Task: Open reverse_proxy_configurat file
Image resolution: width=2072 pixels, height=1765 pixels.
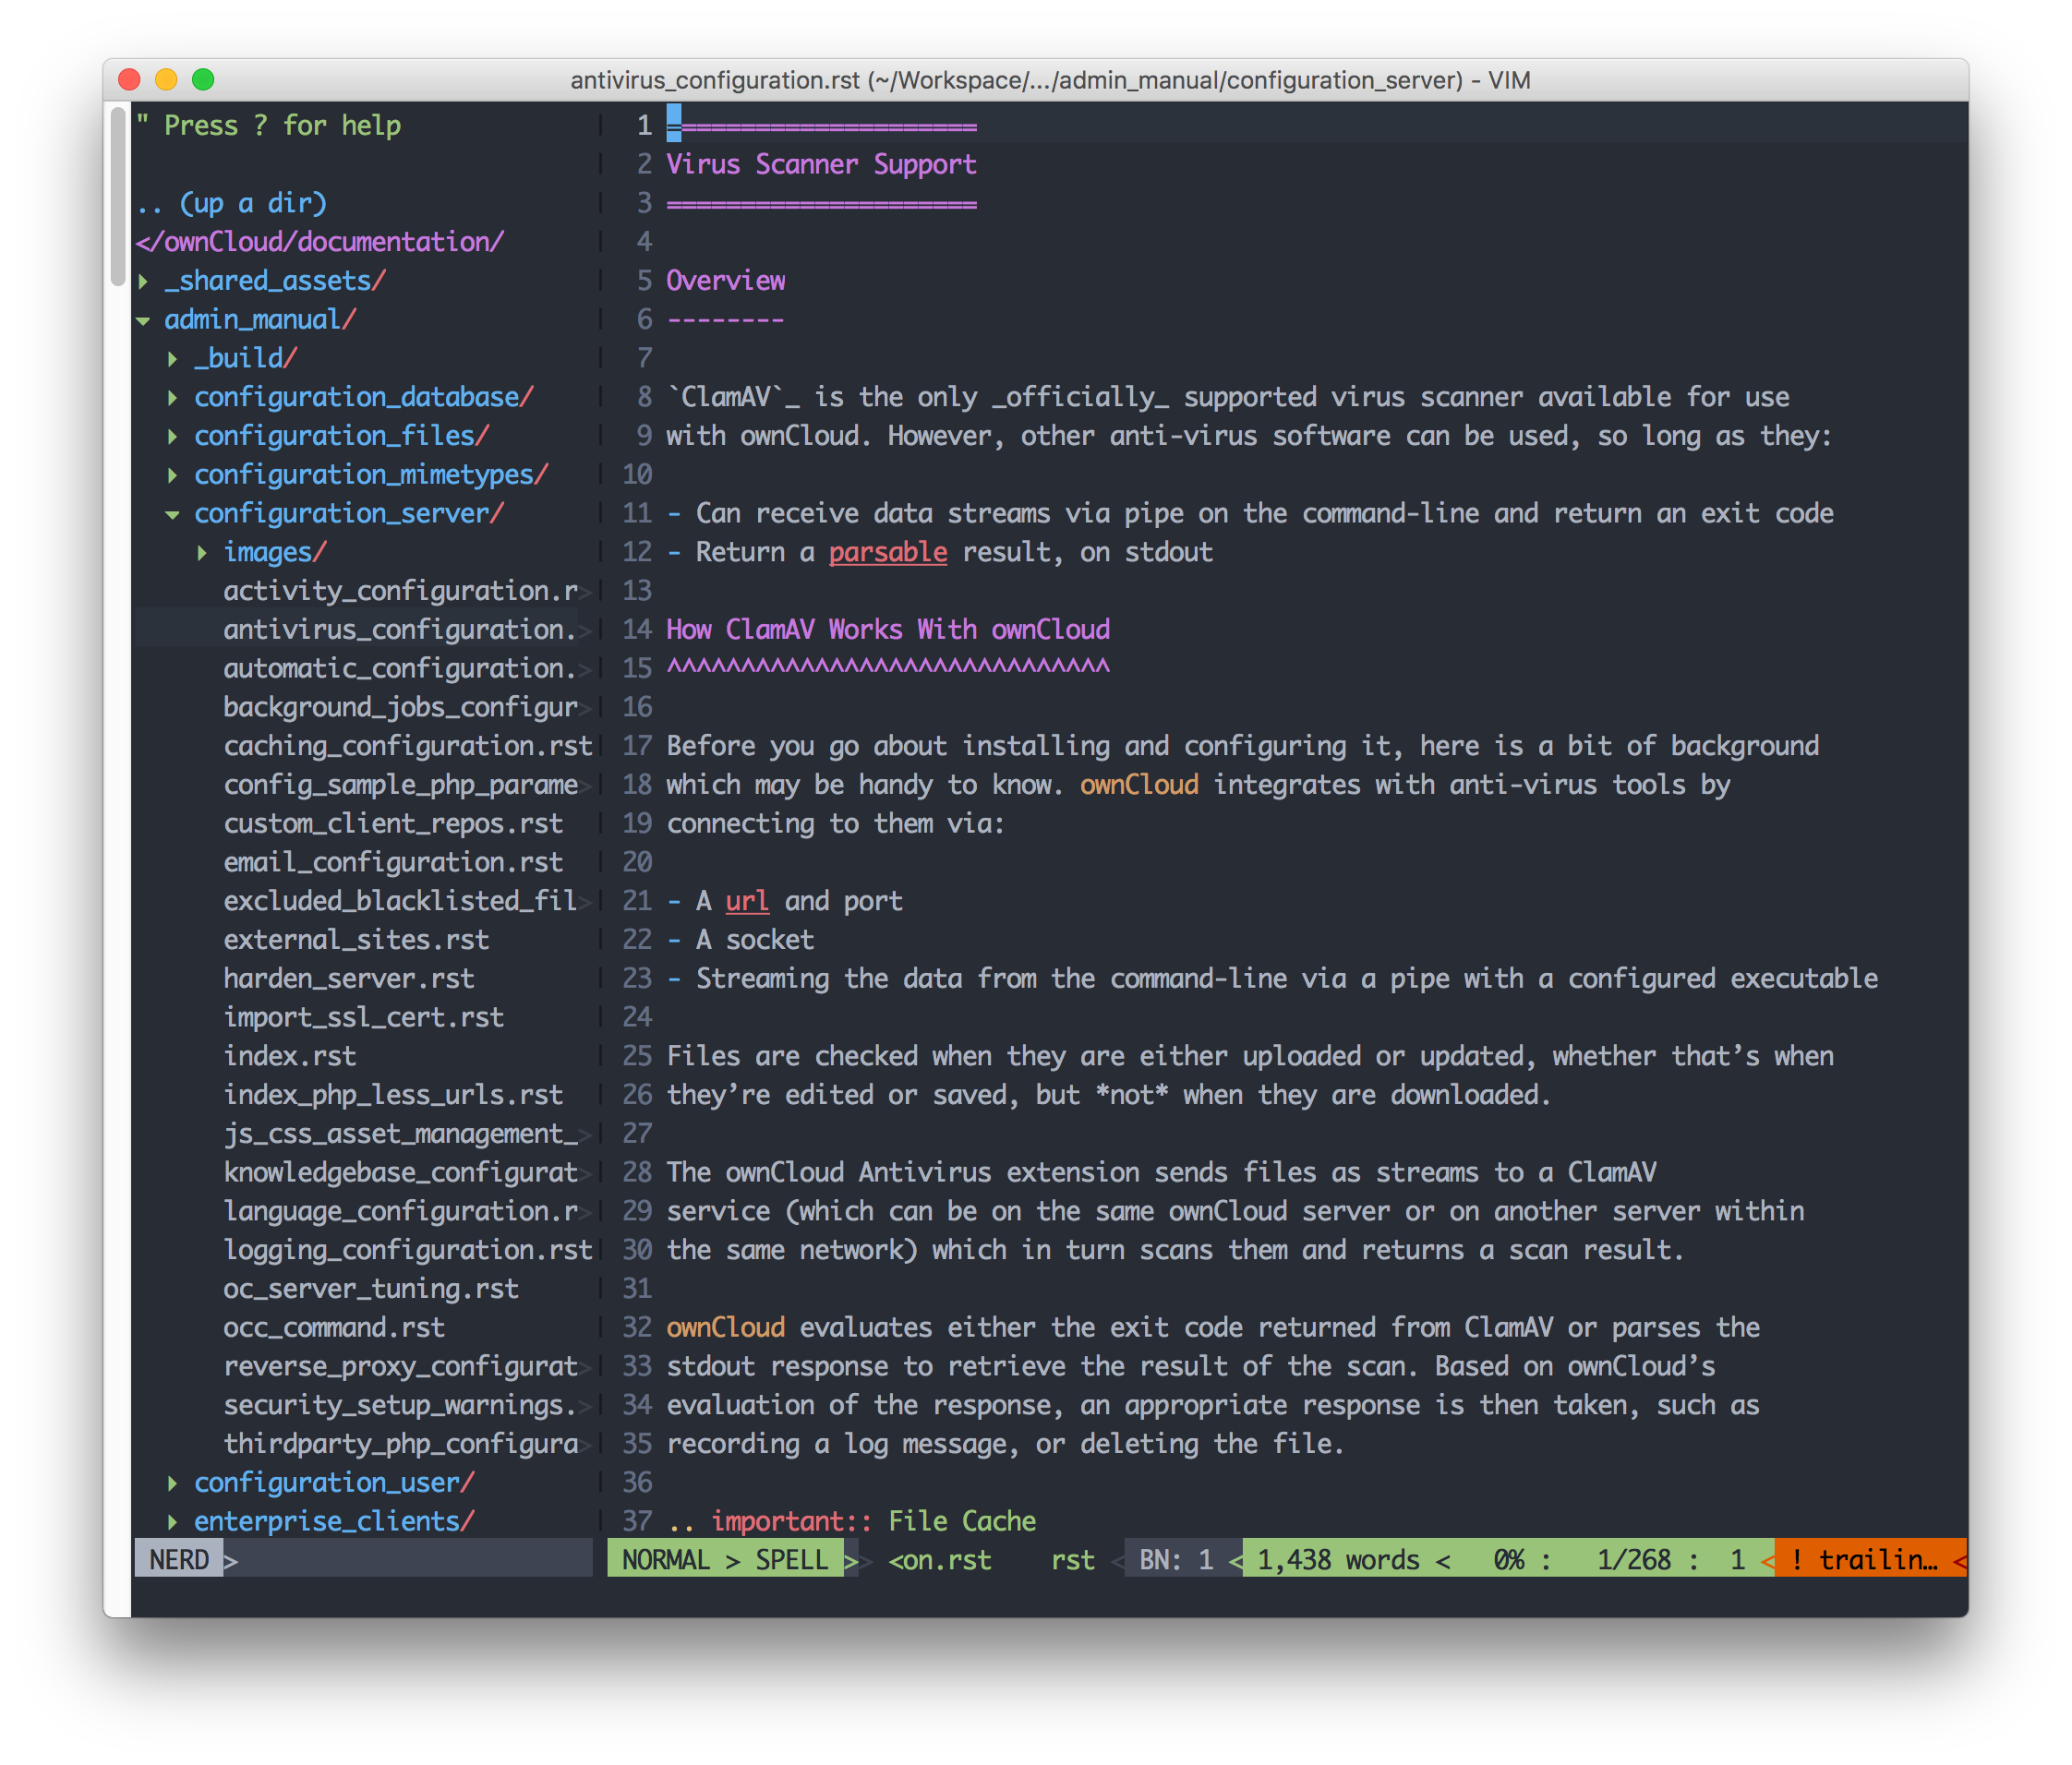Action: coord(401,1367)
